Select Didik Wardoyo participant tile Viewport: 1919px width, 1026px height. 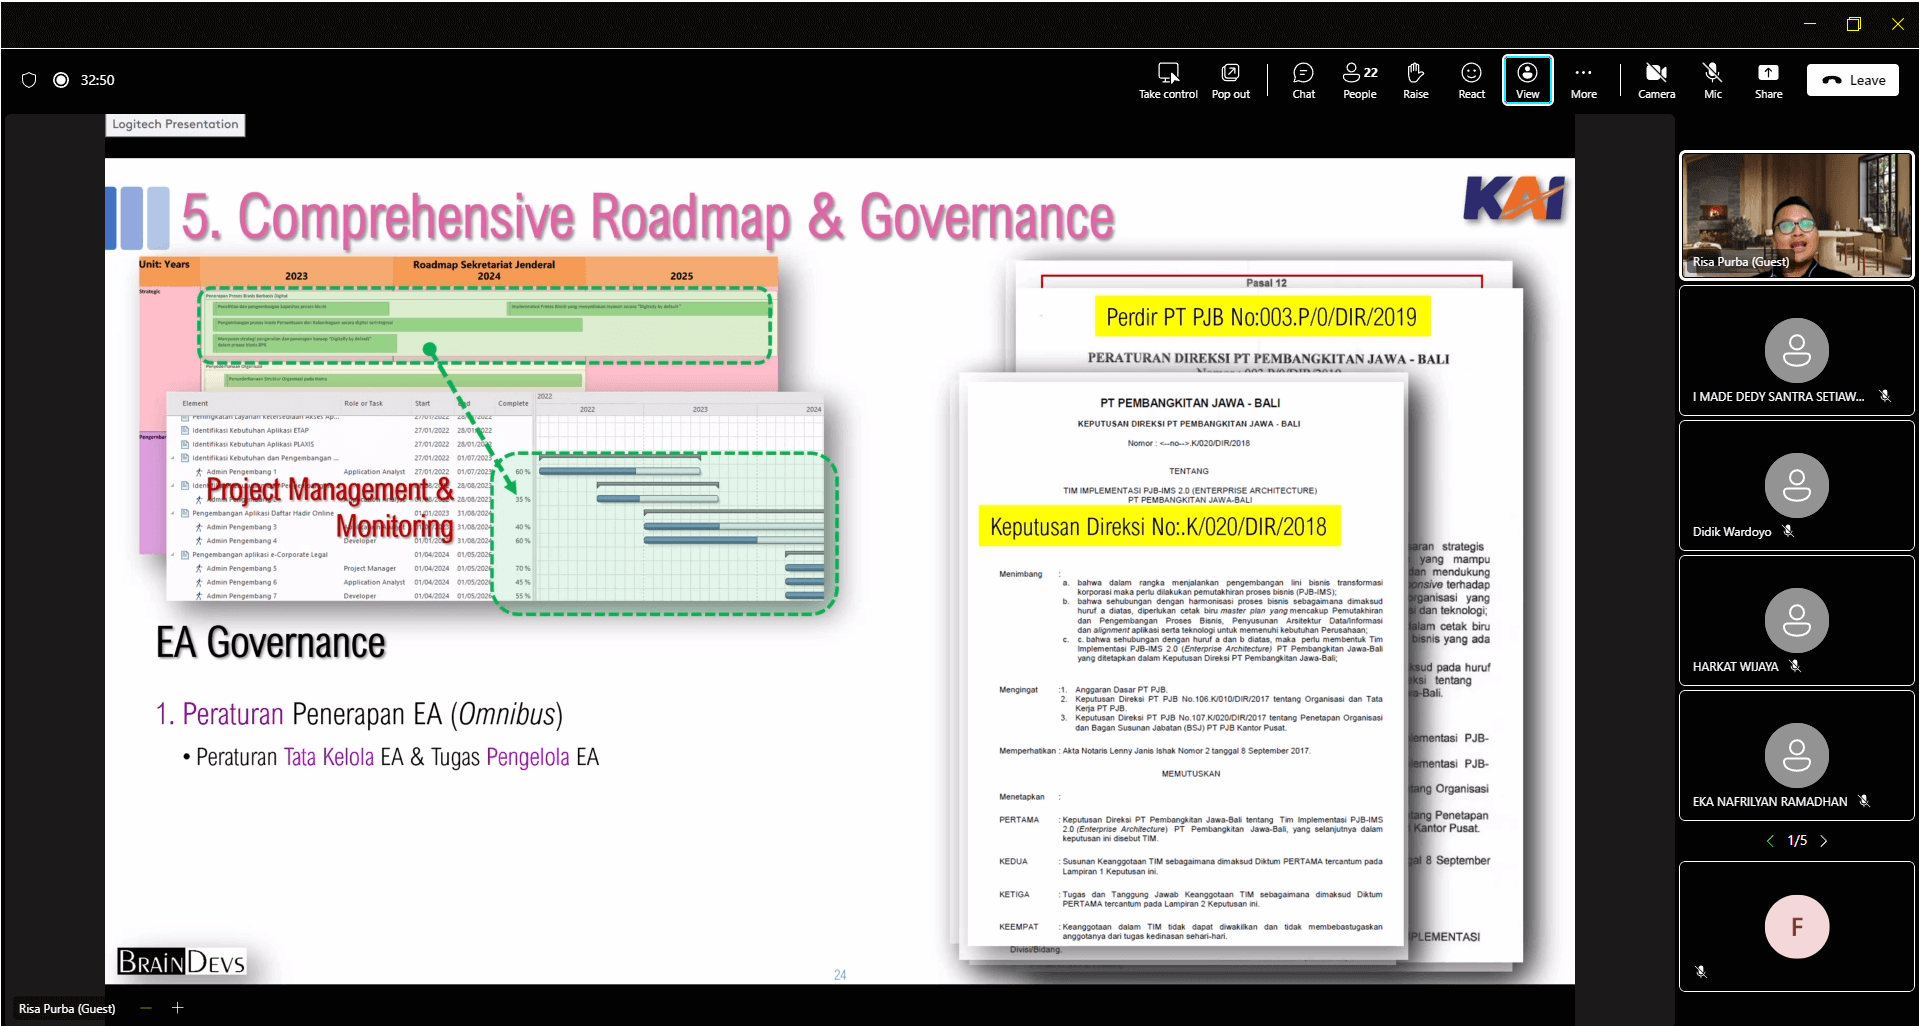point(1797,485)
